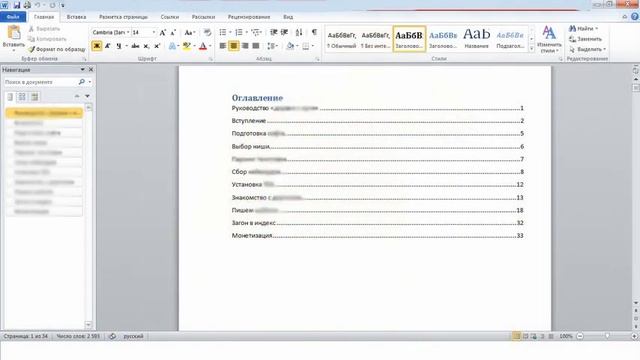The height and width of the screenshot is (360, 640).
Task: Open change case Aa dropdown
Action: pos(190,32)
